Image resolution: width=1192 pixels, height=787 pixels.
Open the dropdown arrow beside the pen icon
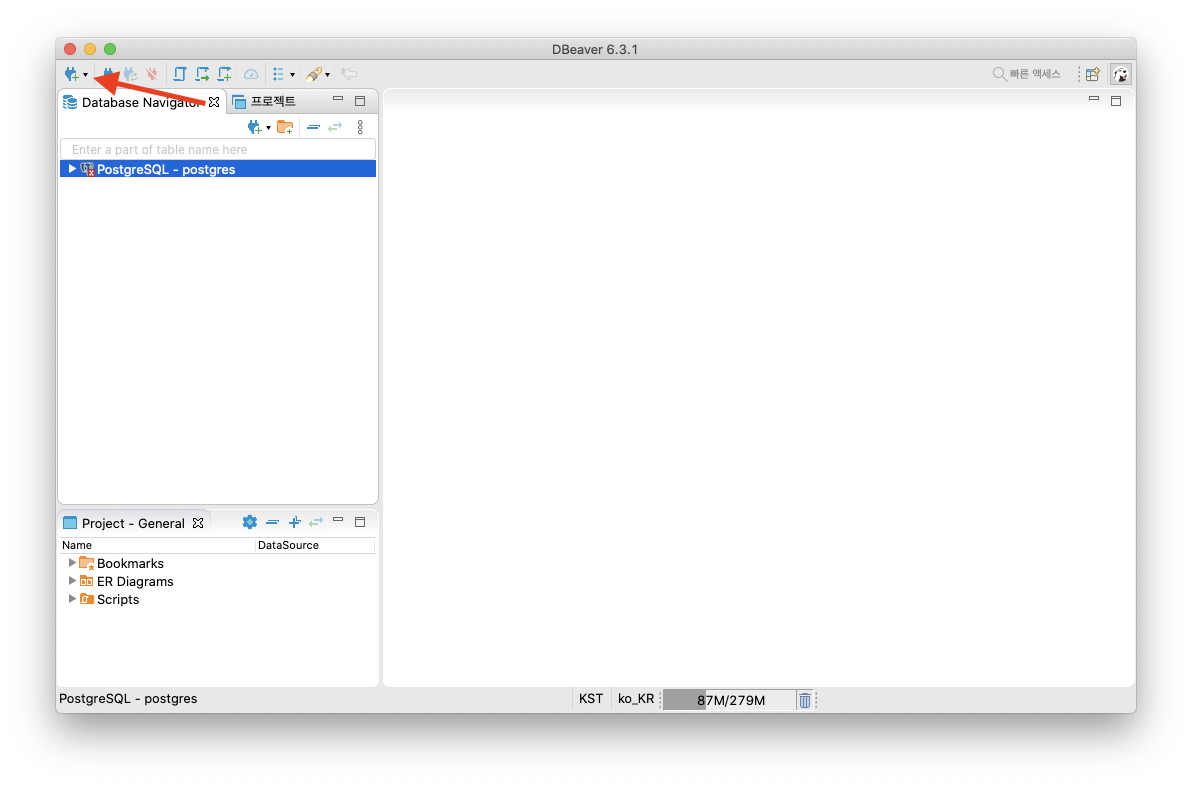tap(328, 75)
